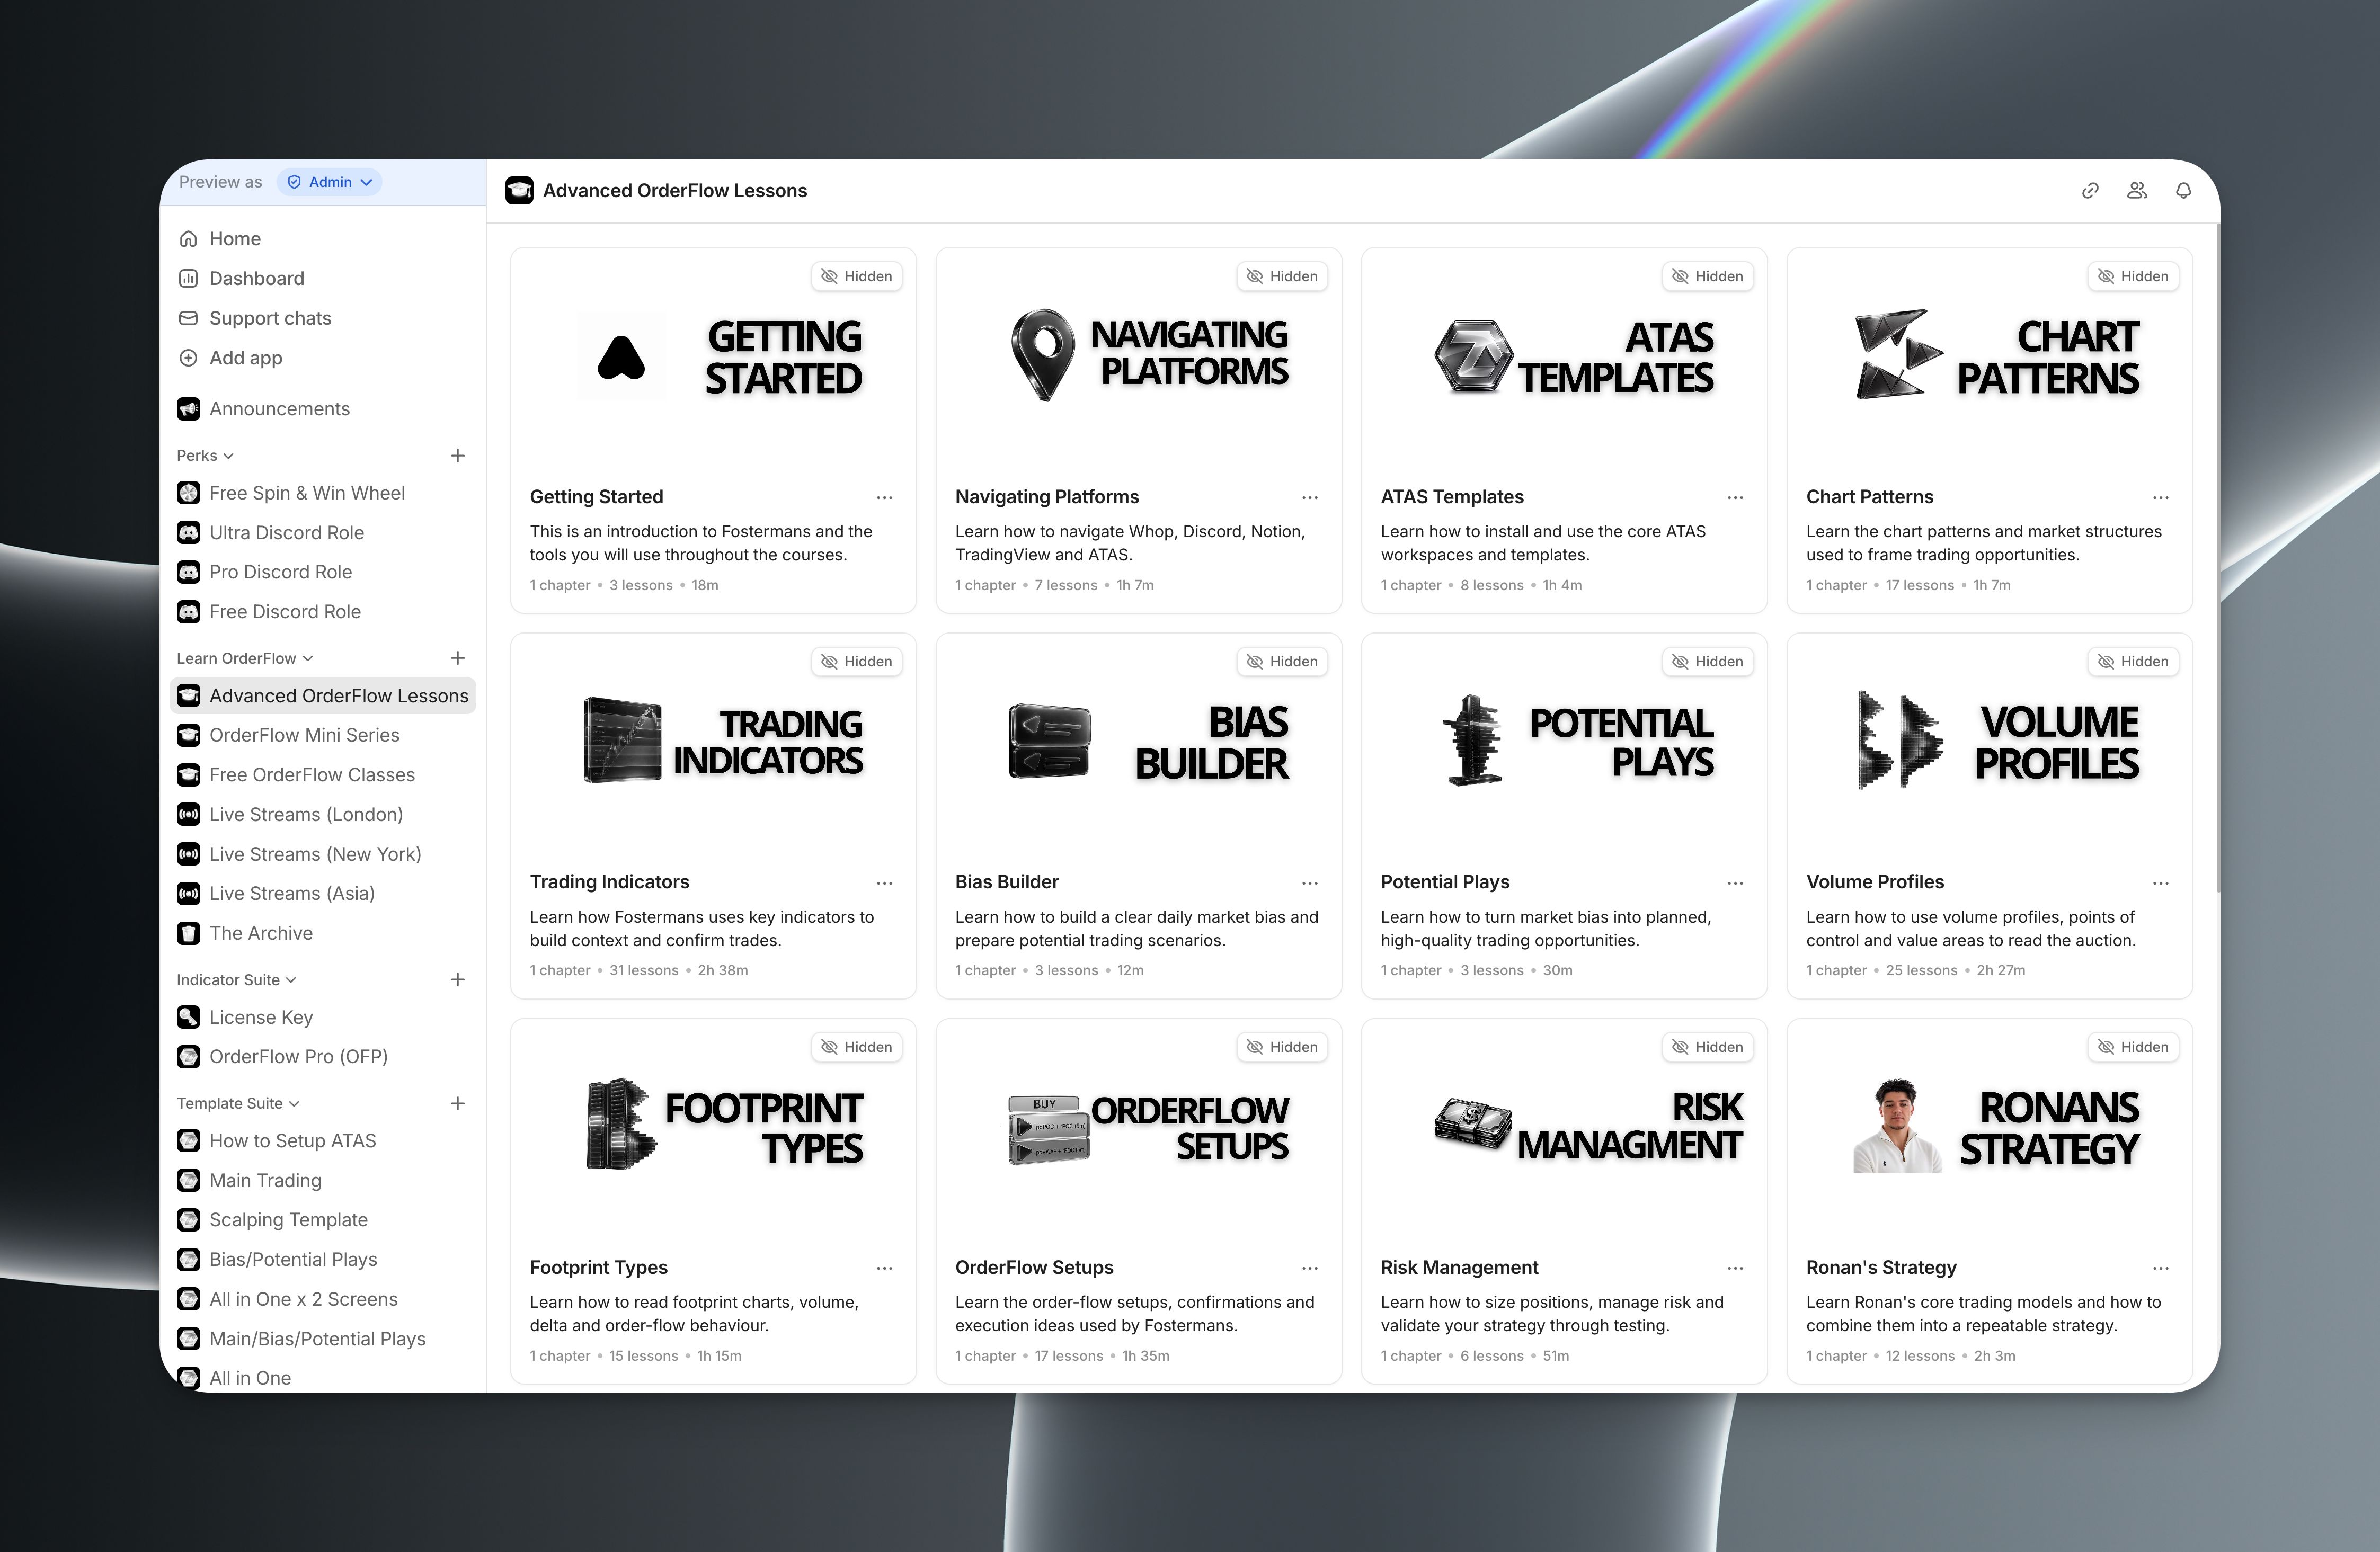Image resolution: width=2380 pixels, height=1552 pixels.
Task: Click the License Key icon
Action: point(188,1017)
